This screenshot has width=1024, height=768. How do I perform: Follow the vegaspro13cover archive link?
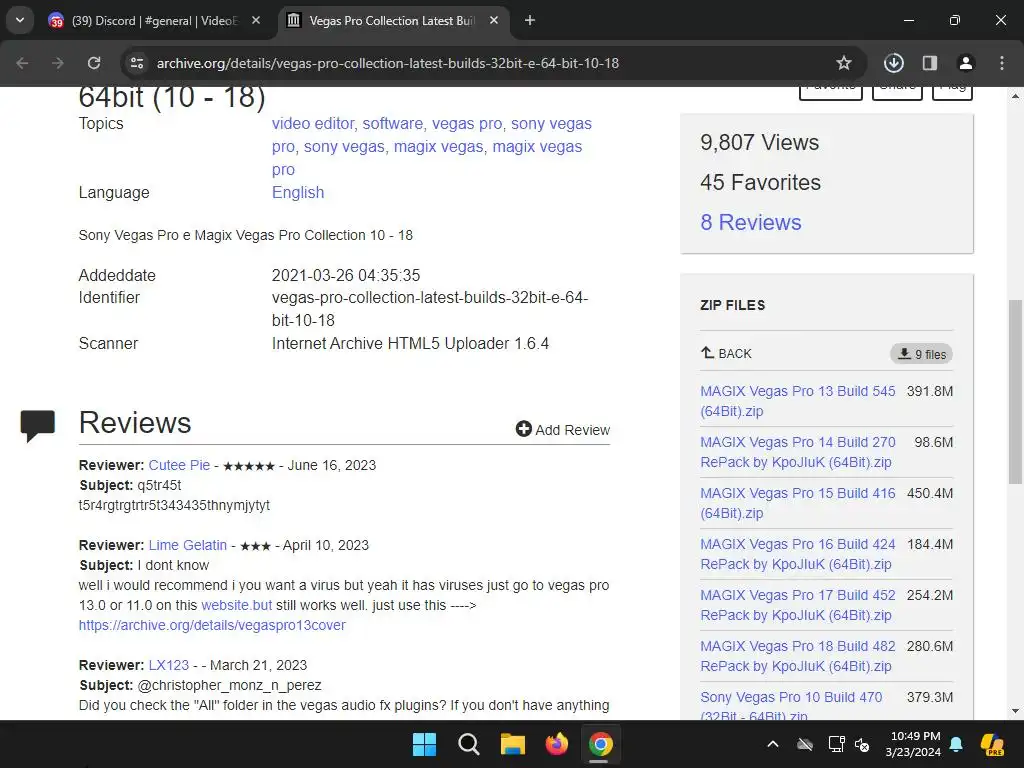[212, 625]
